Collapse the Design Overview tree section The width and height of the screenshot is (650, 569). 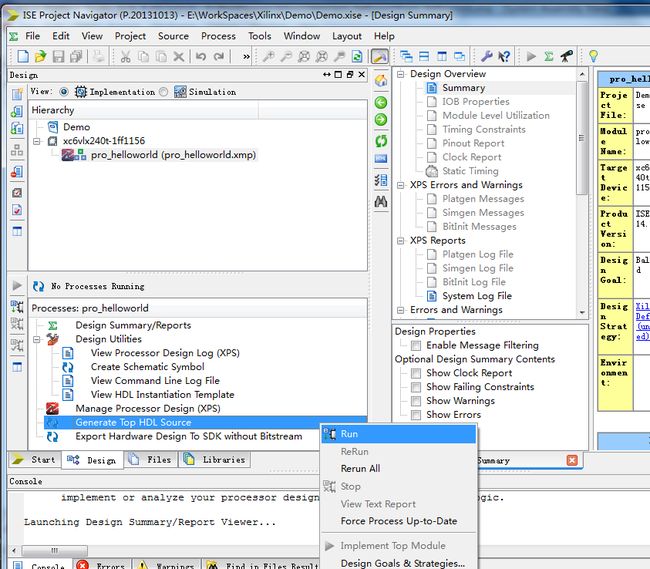[400, 74]
